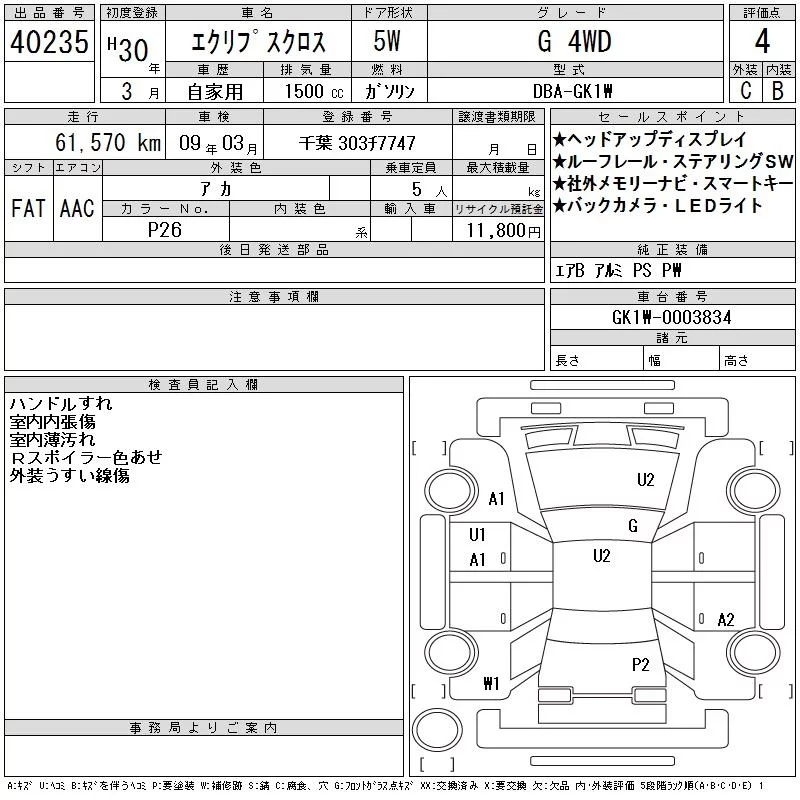
Task: Click inspector note Rスポイラー色あせ
Action: [x=86, y=457]
